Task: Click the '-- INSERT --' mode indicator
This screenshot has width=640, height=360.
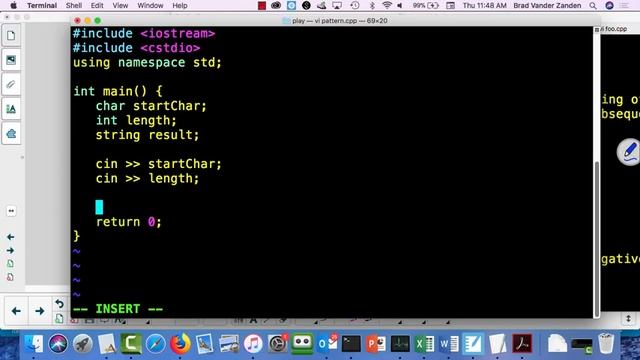Action: click(118, 309)
